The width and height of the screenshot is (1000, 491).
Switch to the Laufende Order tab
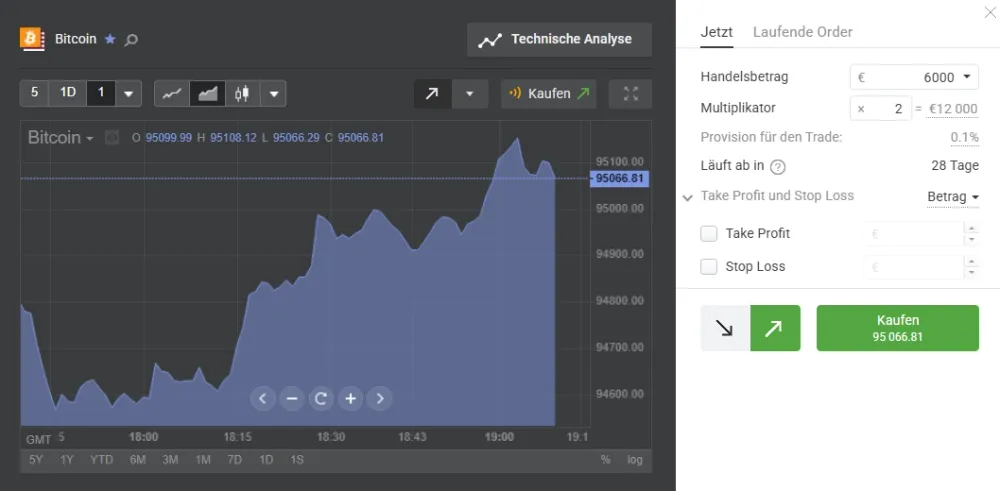802,32
